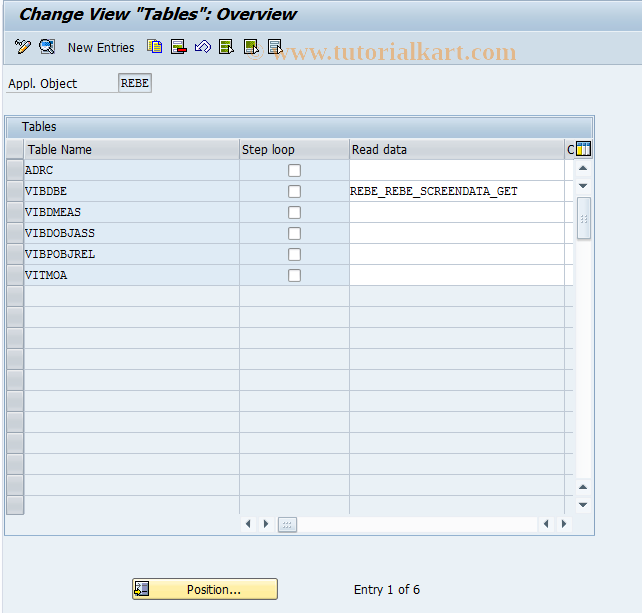Screen dimensions: 642x613
Task: Select the VIBDMEAS row selector
Action: click(x=15, y=212)
